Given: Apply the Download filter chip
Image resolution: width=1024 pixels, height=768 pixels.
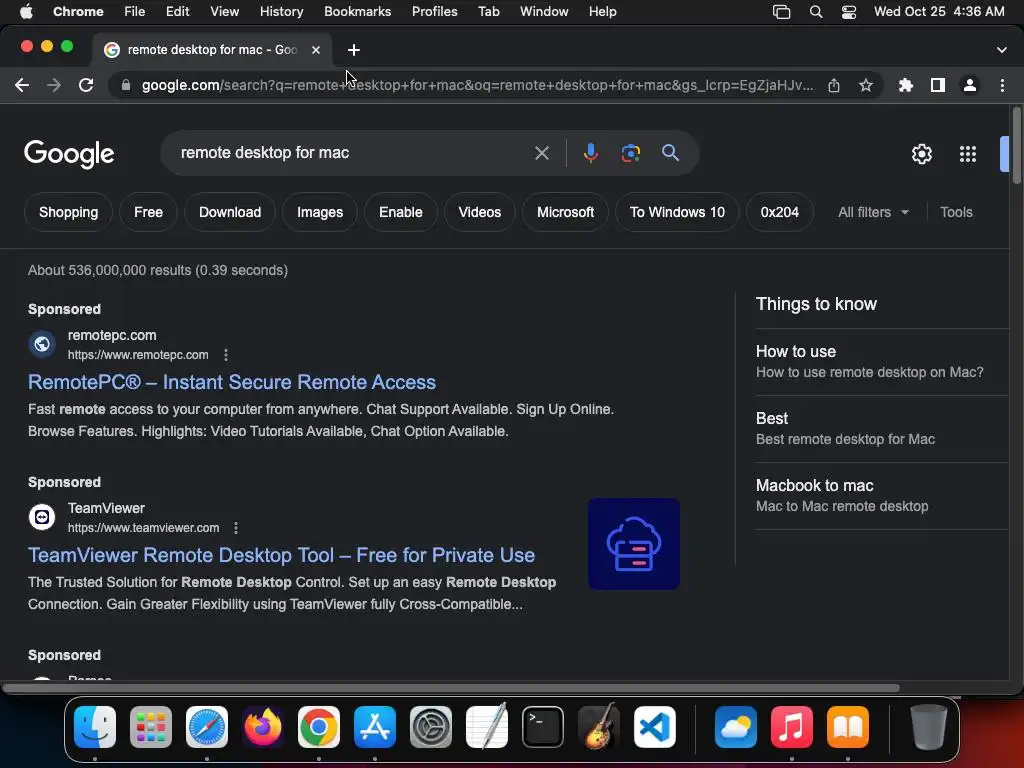Looking at the screenshot, I should click(230, 212).
